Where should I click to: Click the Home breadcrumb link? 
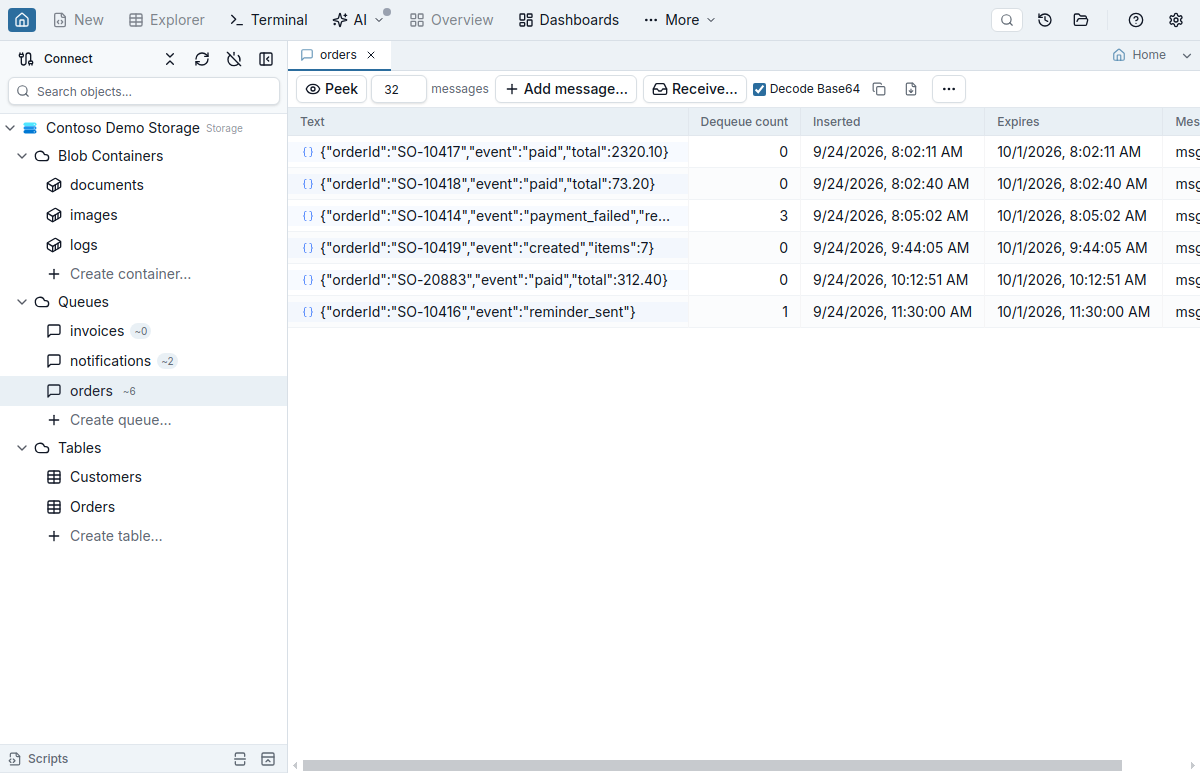pyautogui.click(x=1139, y=55)
